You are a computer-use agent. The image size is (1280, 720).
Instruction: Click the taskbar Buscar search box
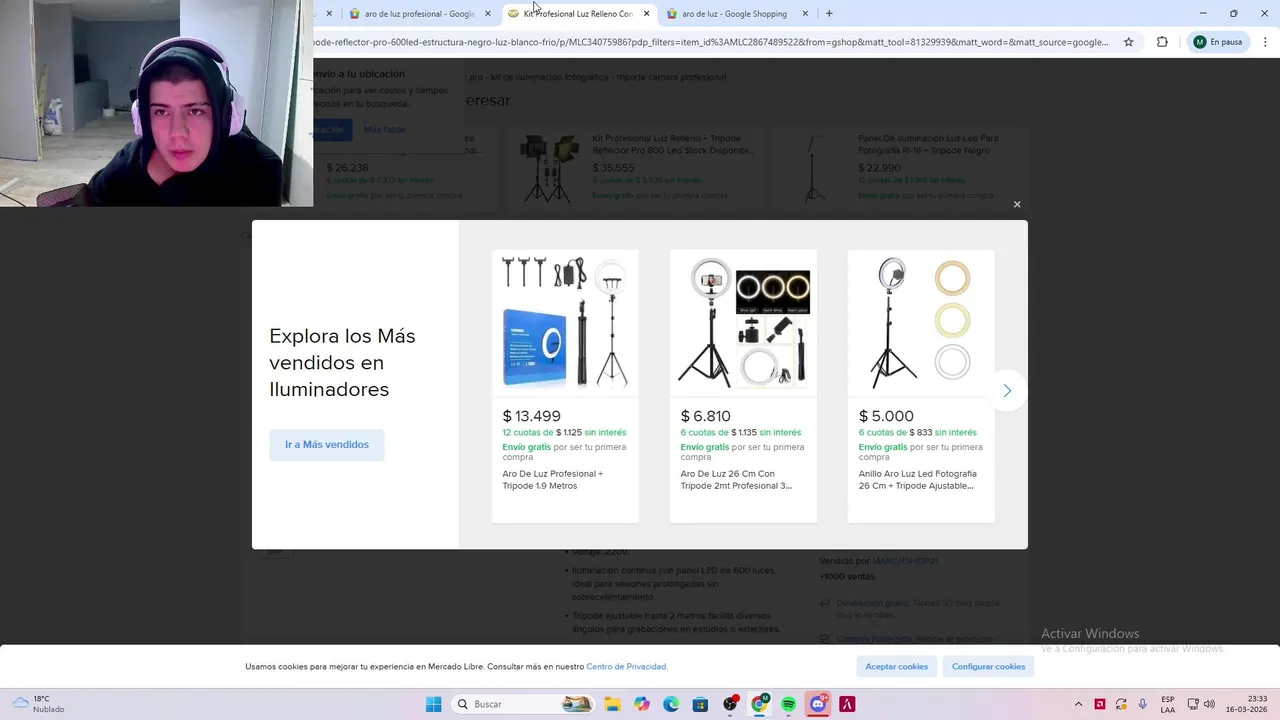[523, 704]
